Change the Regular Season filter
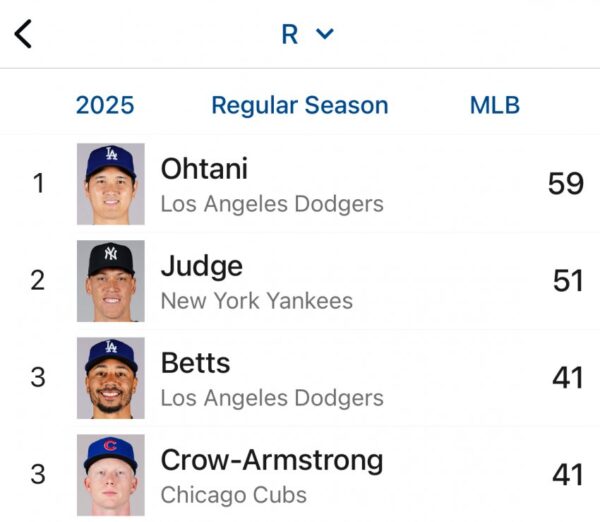This screenshot has width=600, height=522. (299, 105)
